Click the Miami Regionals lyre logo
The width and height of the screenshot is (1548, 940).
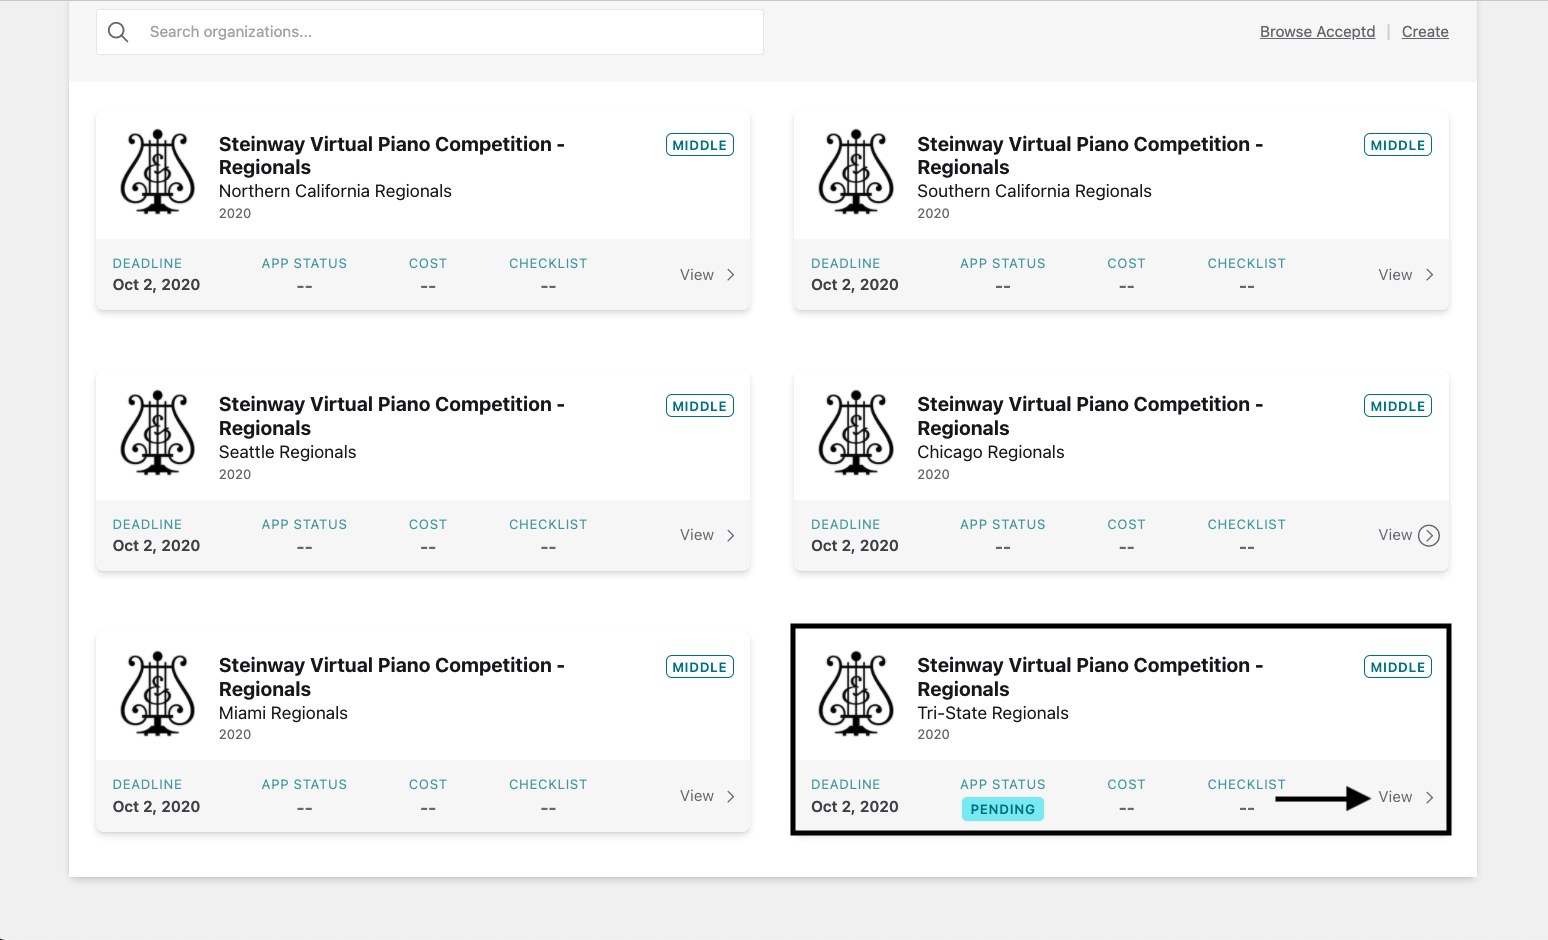[157, 694]
